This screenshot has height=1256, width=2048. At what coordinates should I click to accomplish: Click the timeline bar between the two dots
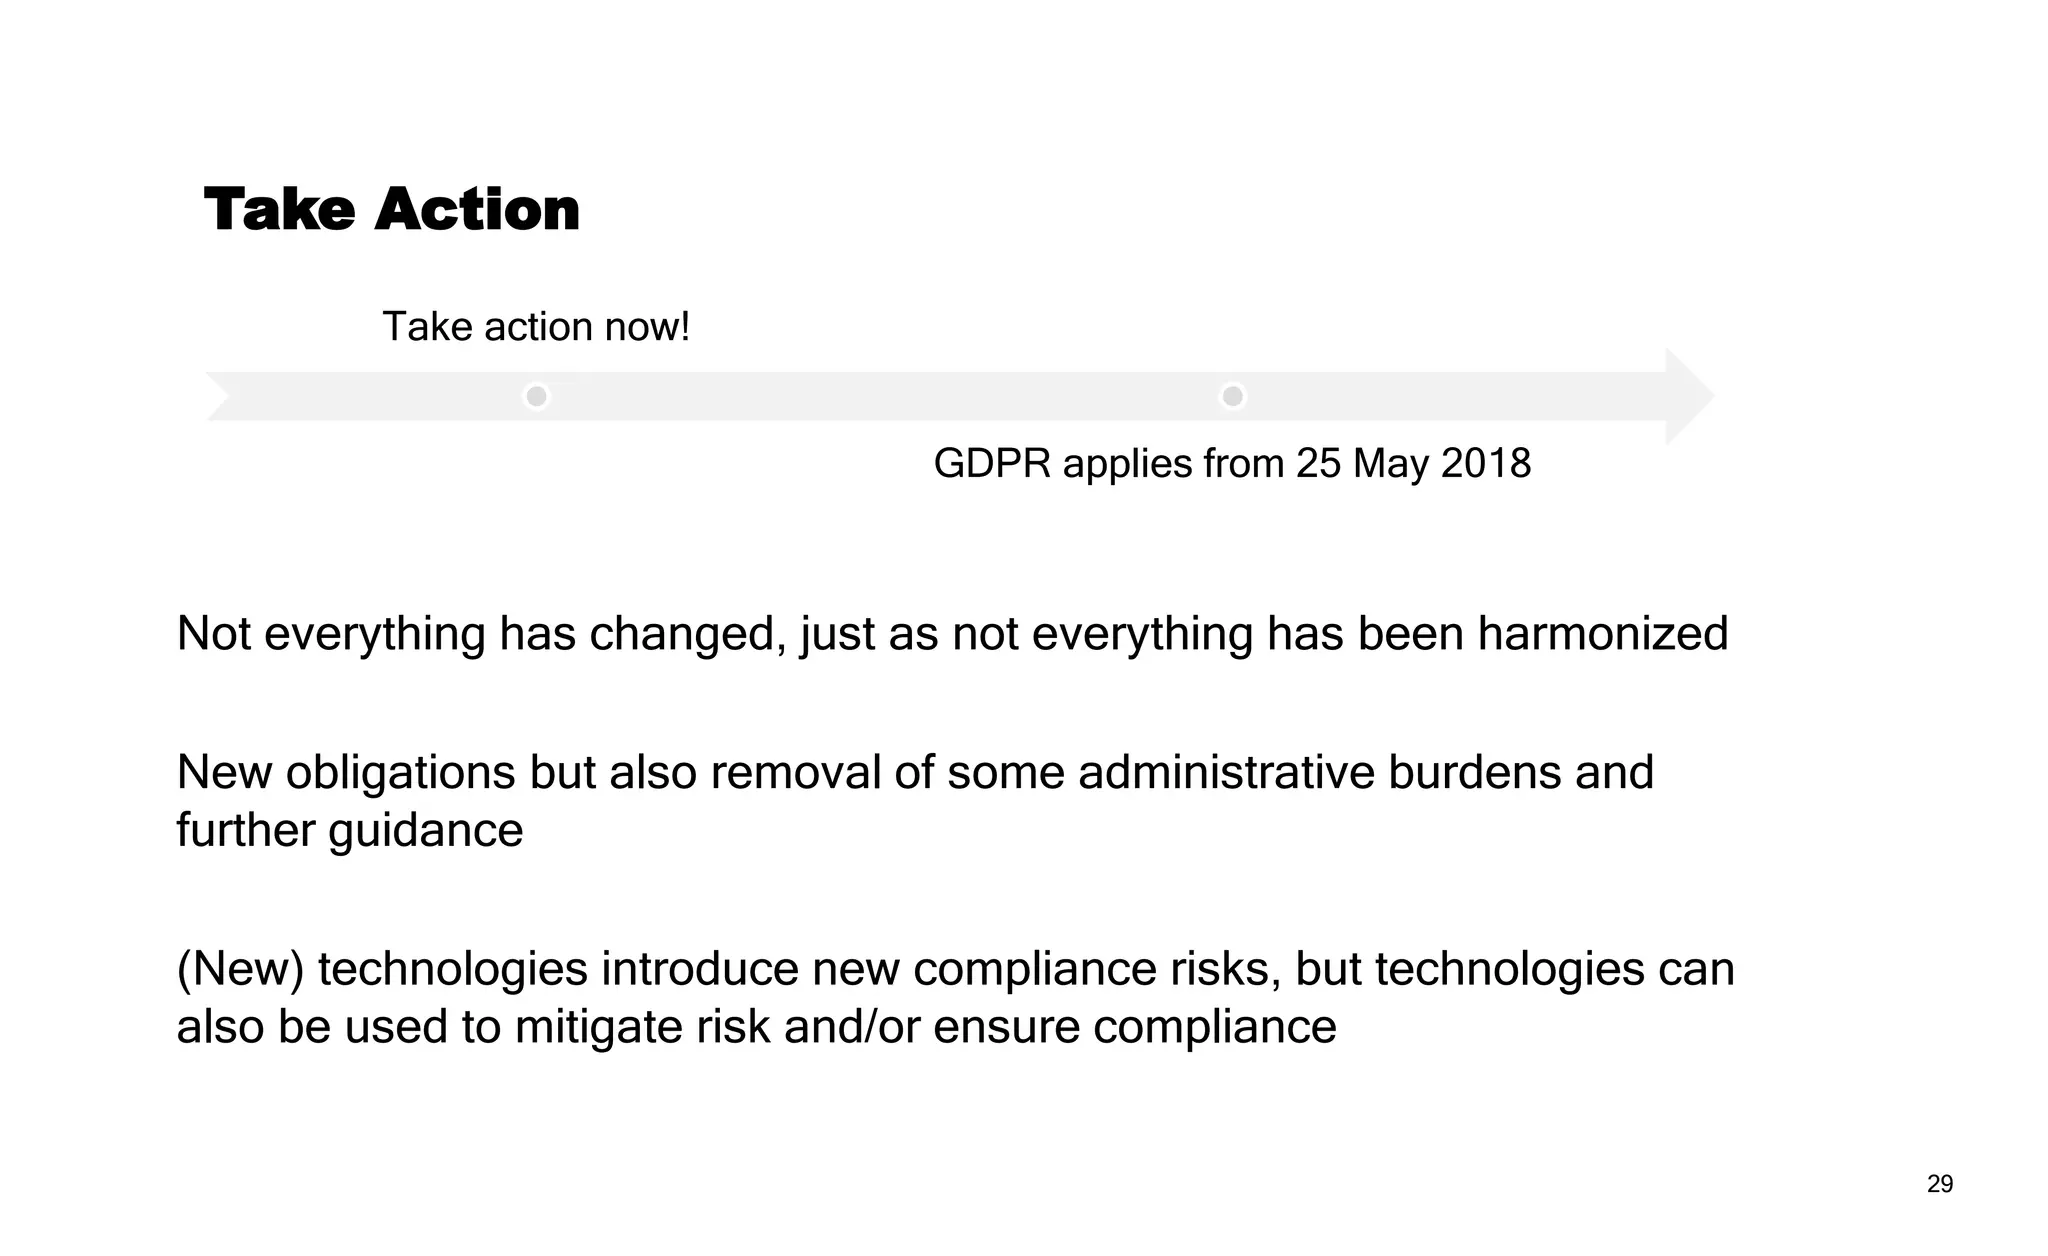pyautogui.click(x=885, y=397)
